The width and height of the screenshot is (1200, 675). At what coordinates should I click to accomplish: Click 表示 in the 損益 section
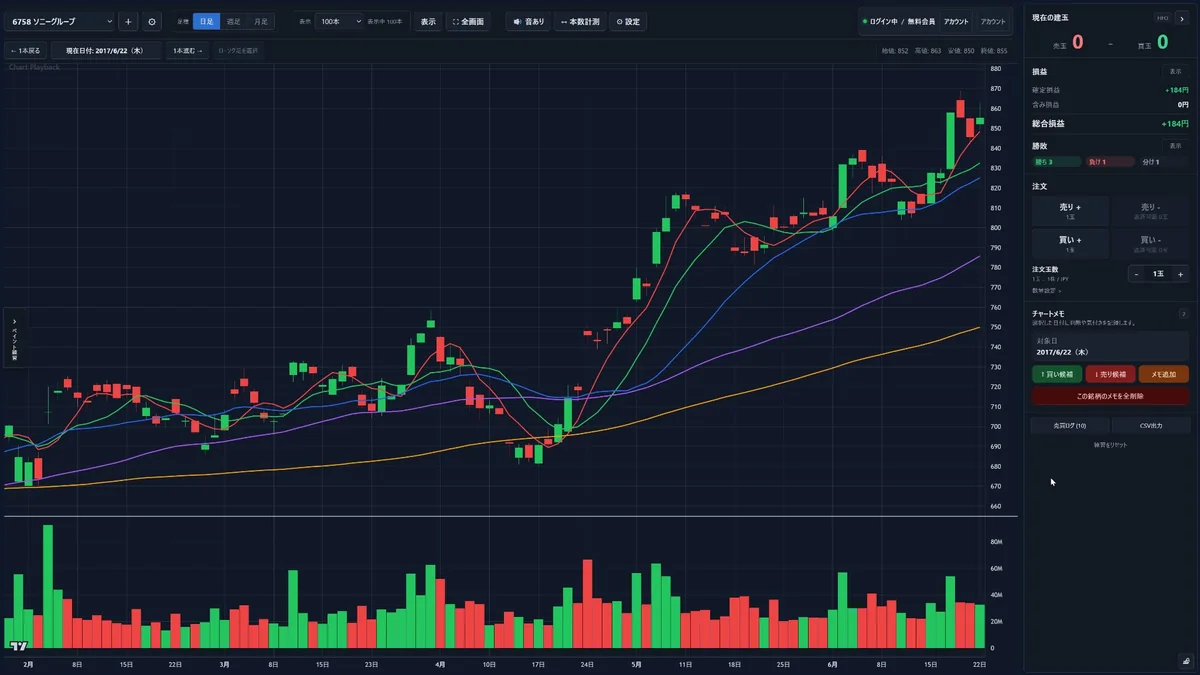(1175, 72)
